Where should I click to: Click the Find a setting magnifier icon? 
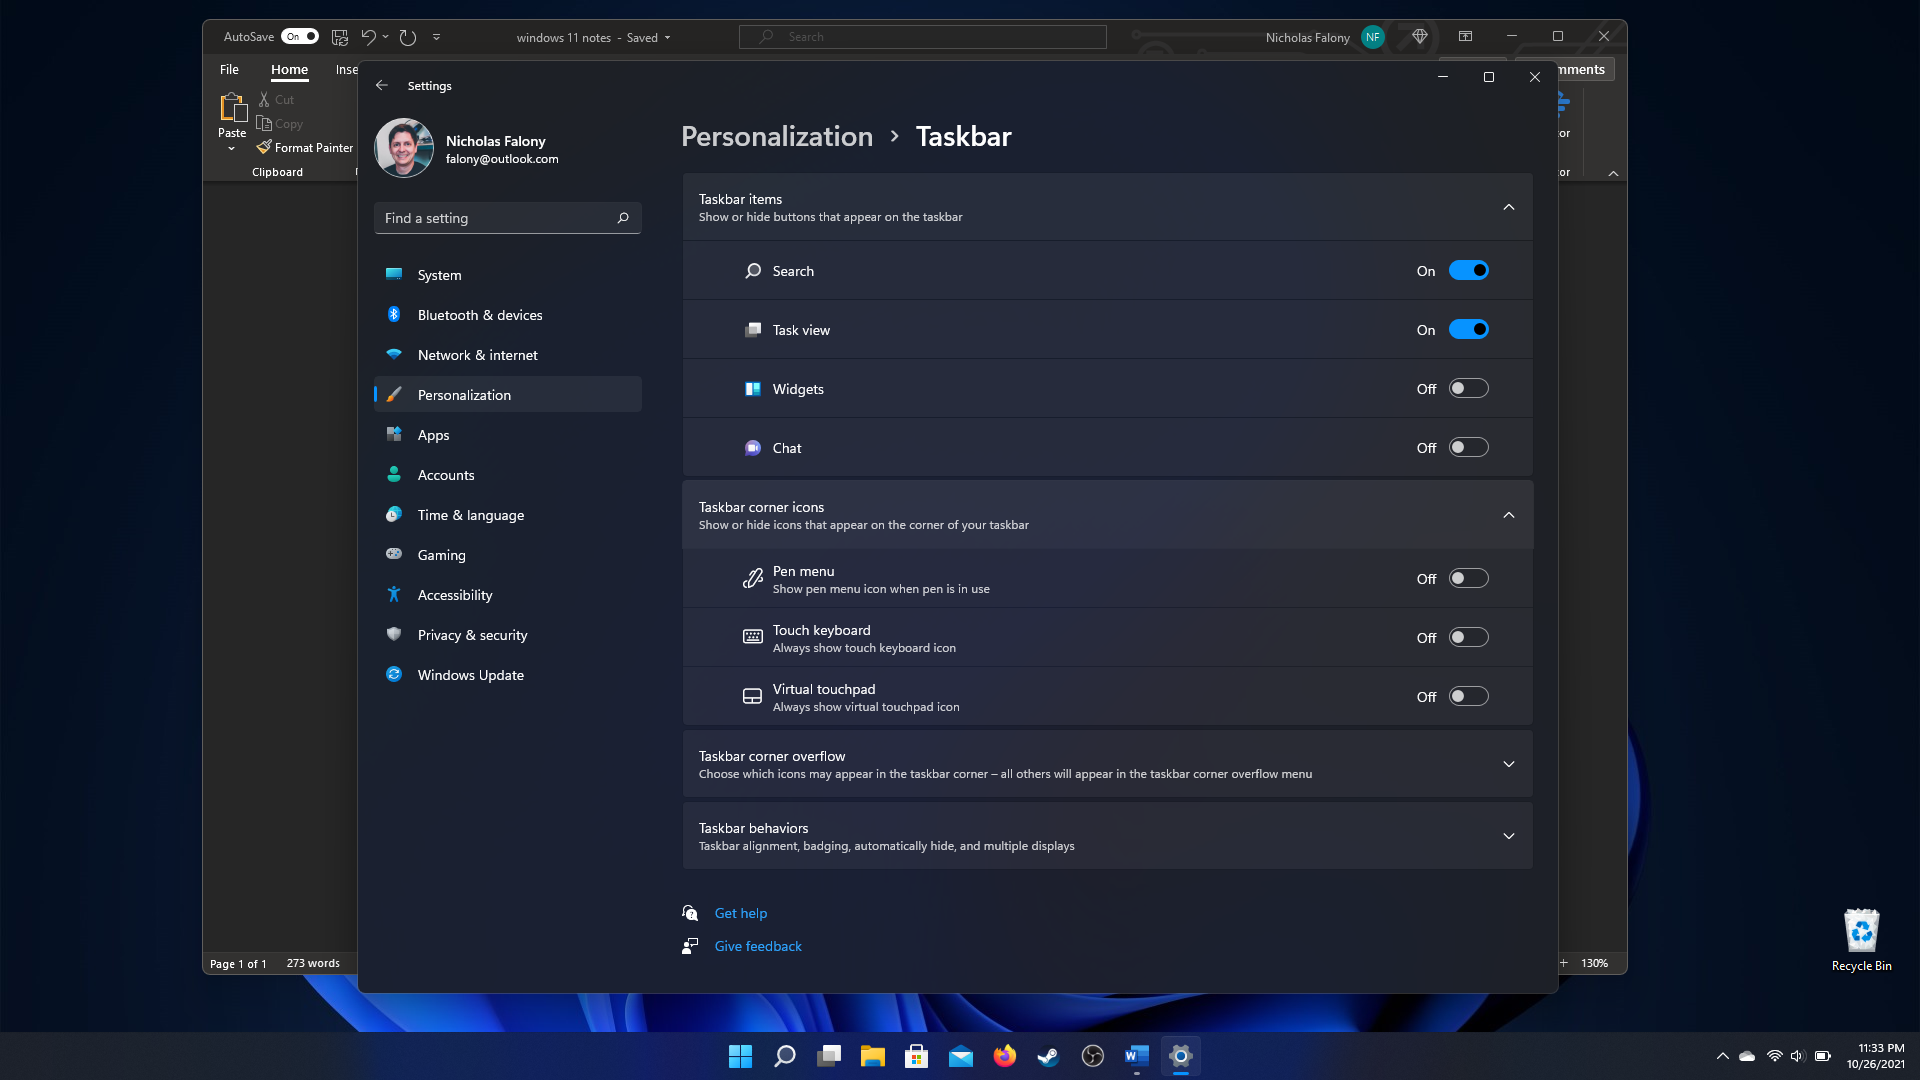click(x=623, y=218)
